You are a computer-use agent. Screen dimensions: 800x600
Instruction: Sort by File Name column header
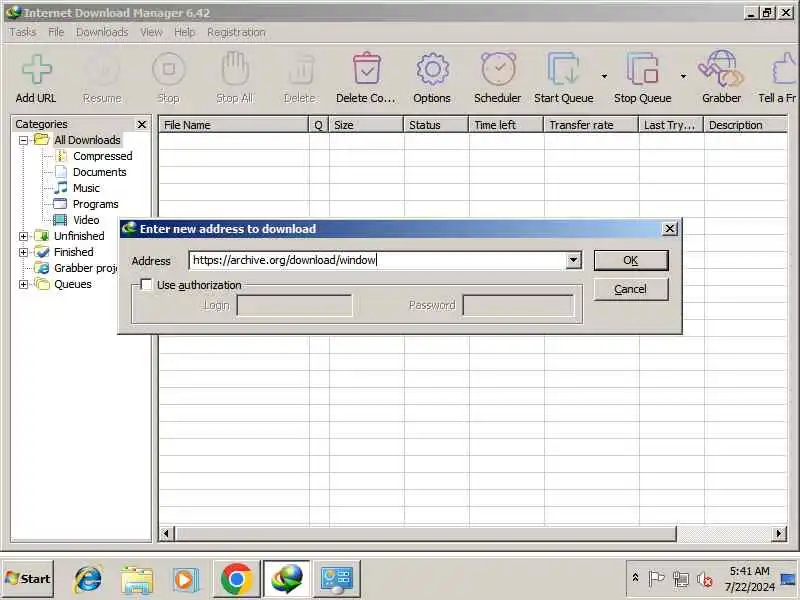[234, 125]
